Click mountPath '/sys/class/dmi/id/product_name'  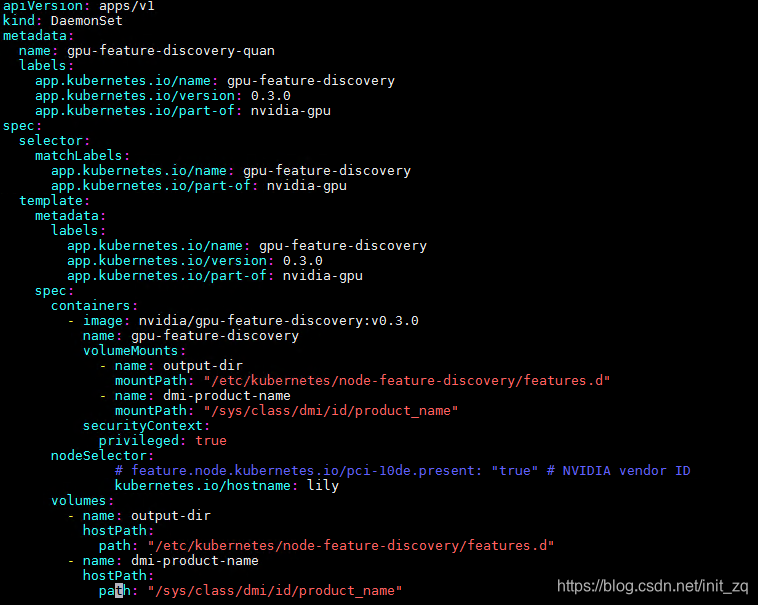[331, 410]
